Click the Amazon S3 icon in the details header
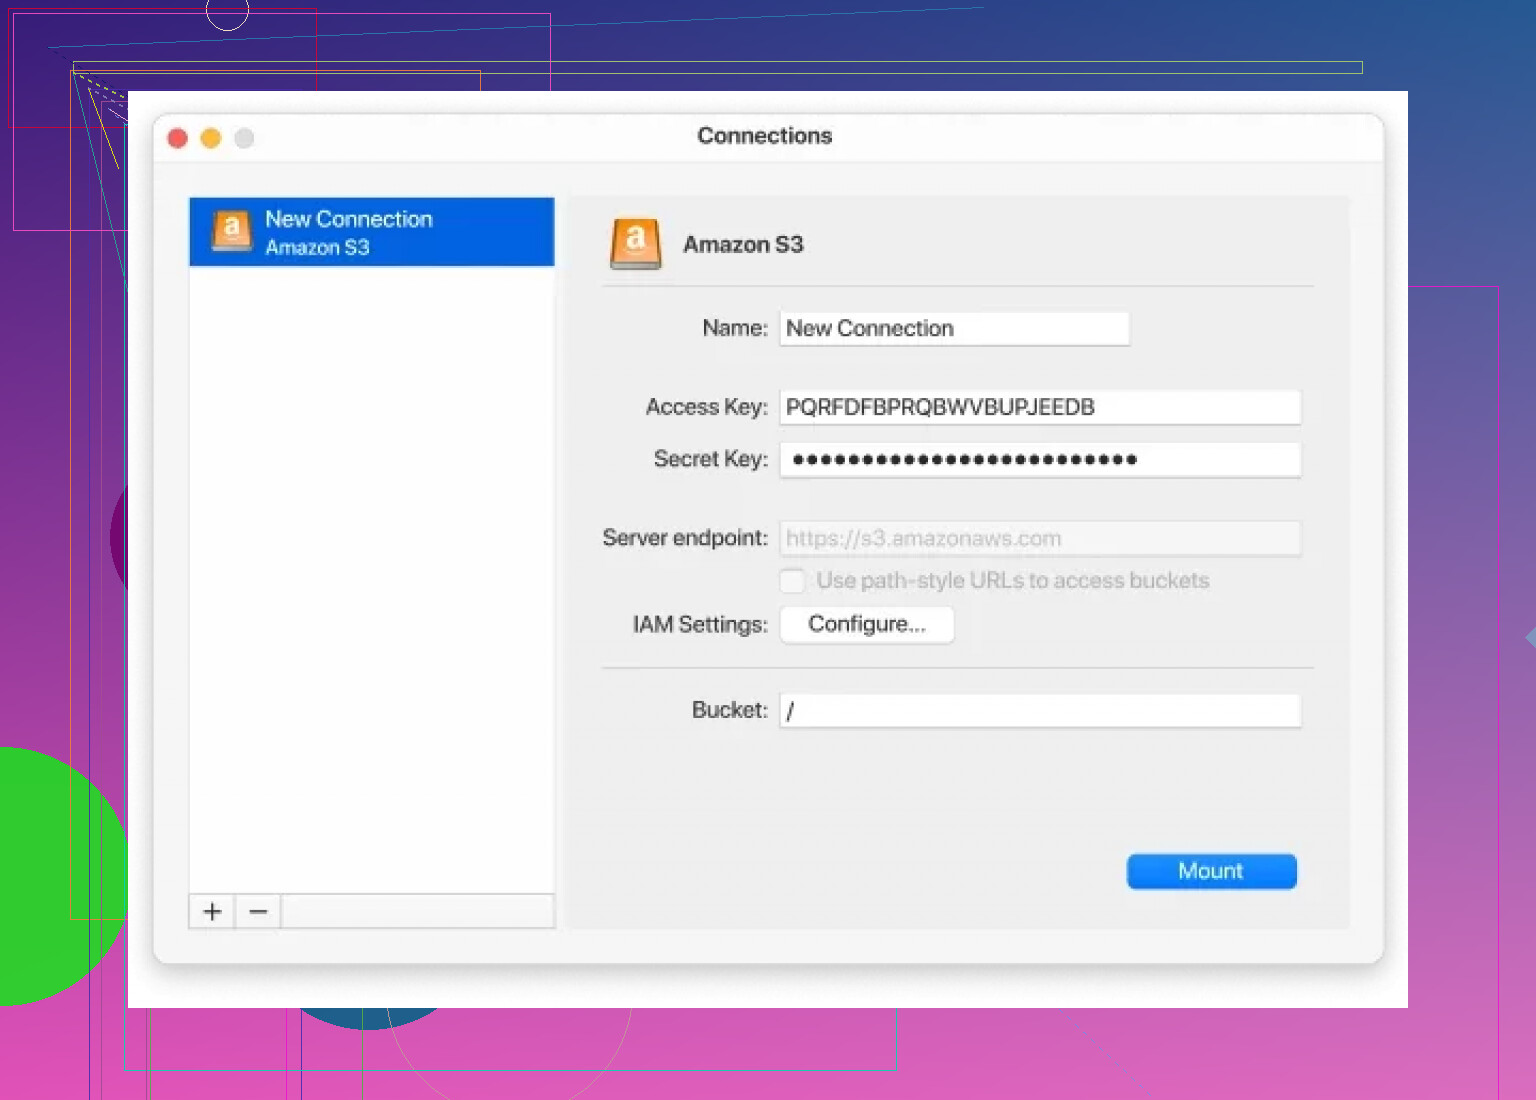Image resolution: width=1536 pixels, height=1100 pixels. pos(636,244)
